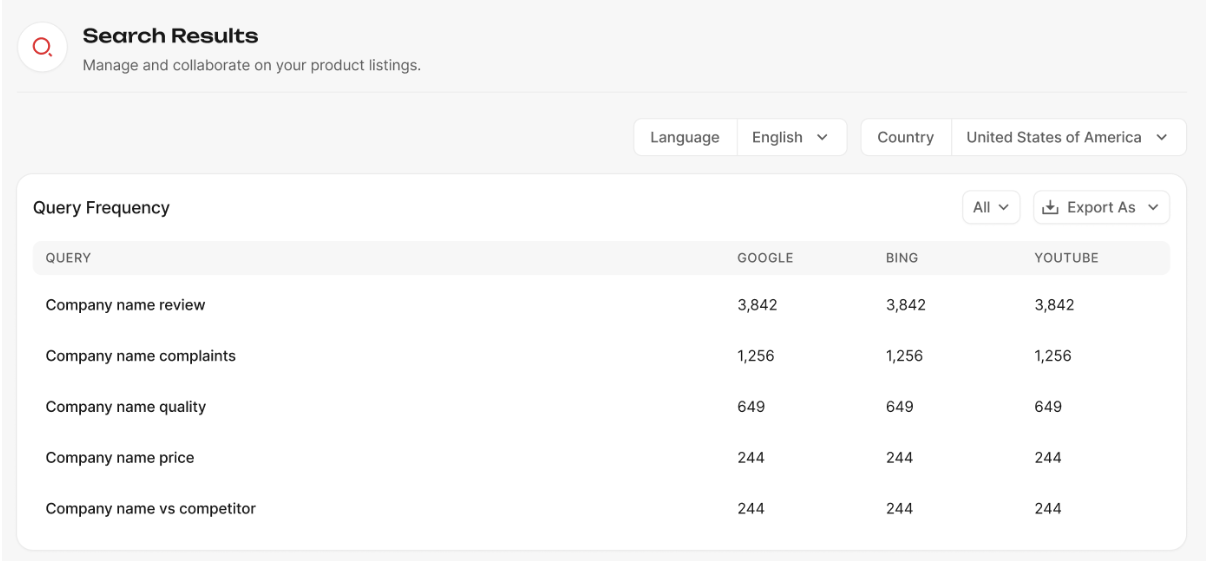Open the United States of America country dropdown
Image resolution: width=1210 pixels, height=564 pixels.
click(1068, 137)
